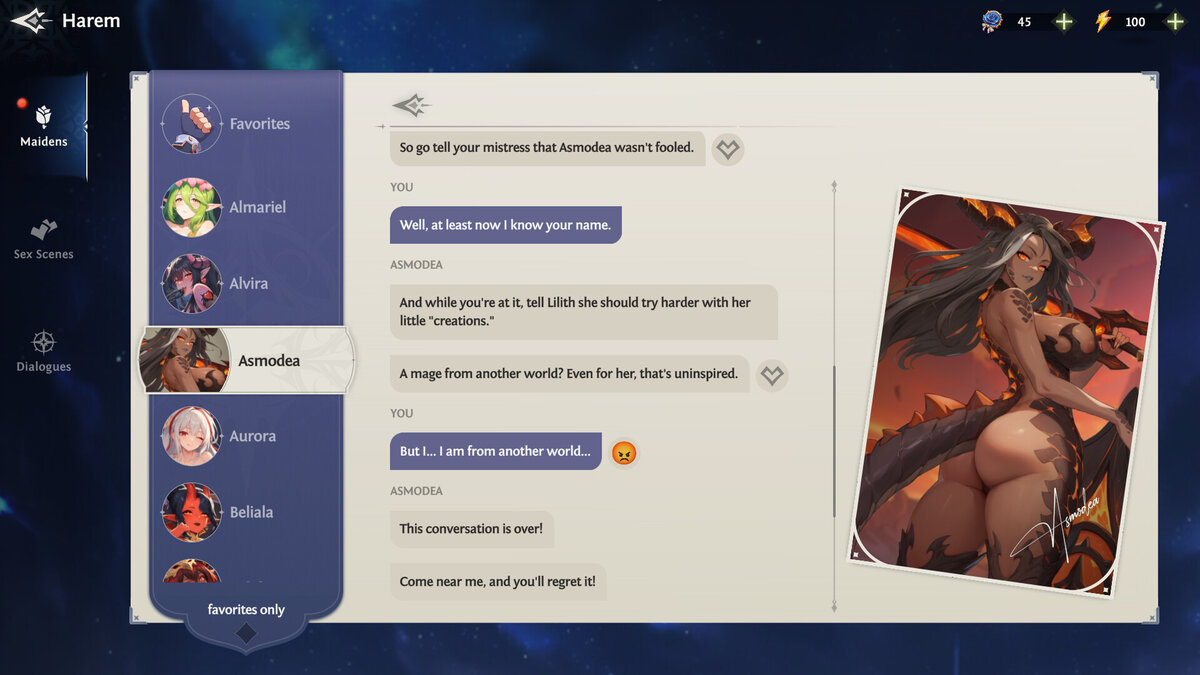Open the signed Asmodea portrait card
The image size is (1200, 675).
1007,390
